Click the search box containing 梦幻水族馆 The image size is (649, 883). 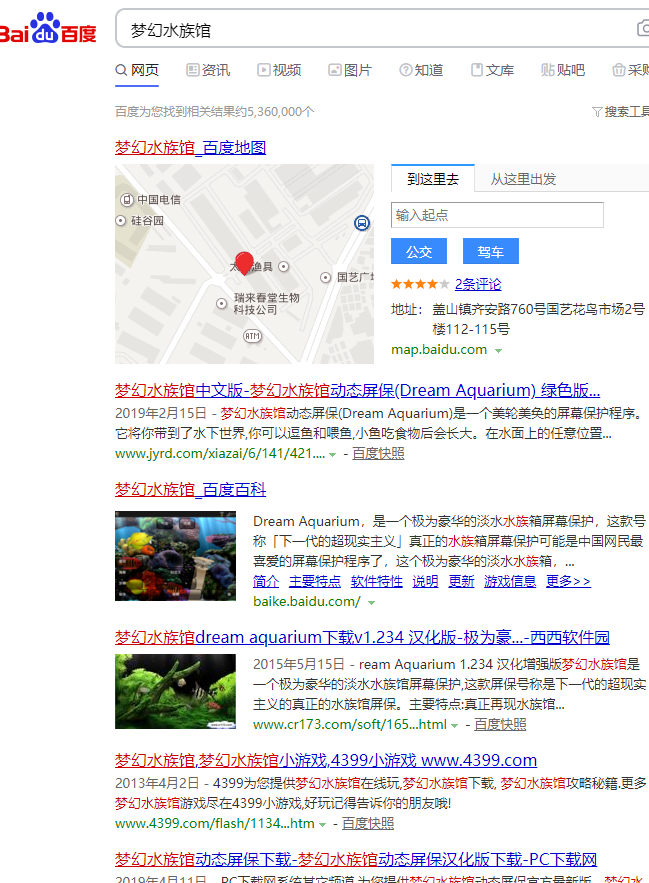pyautogui.click(x=382, y=29)
